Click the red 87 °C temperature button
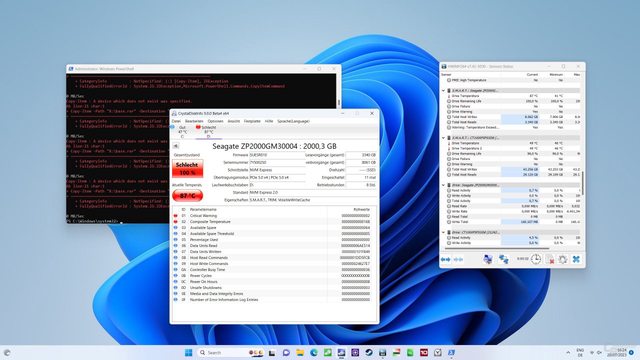This screenshot has height=360, width=640. 187,196
